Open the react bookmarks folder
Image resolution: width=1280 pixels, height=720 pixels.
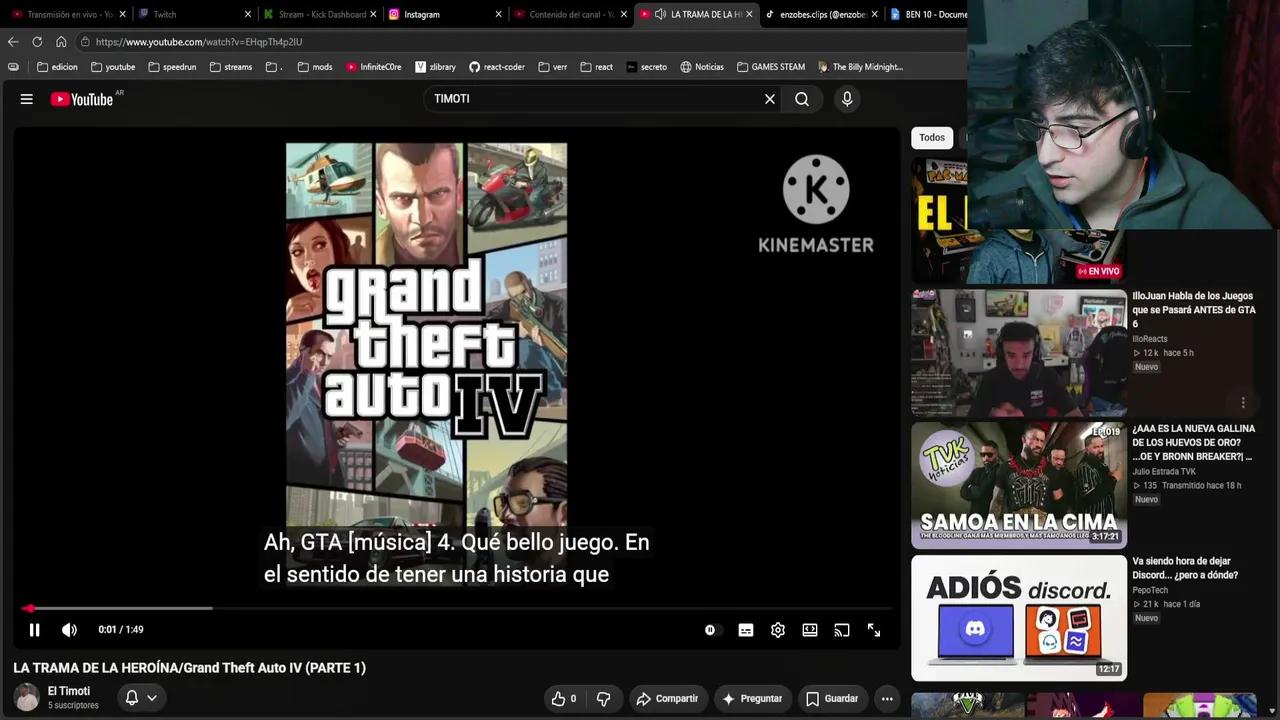596,67
